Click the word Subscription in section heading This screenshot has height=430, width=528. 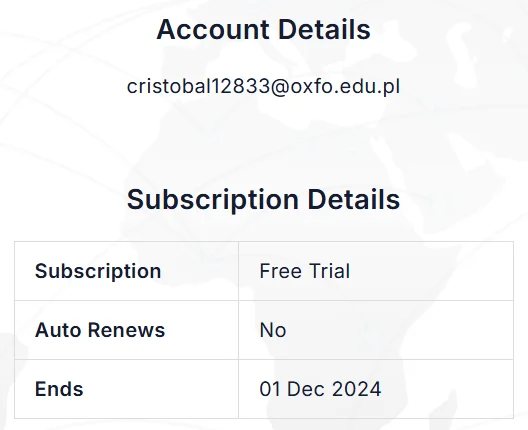pos(213,201)
